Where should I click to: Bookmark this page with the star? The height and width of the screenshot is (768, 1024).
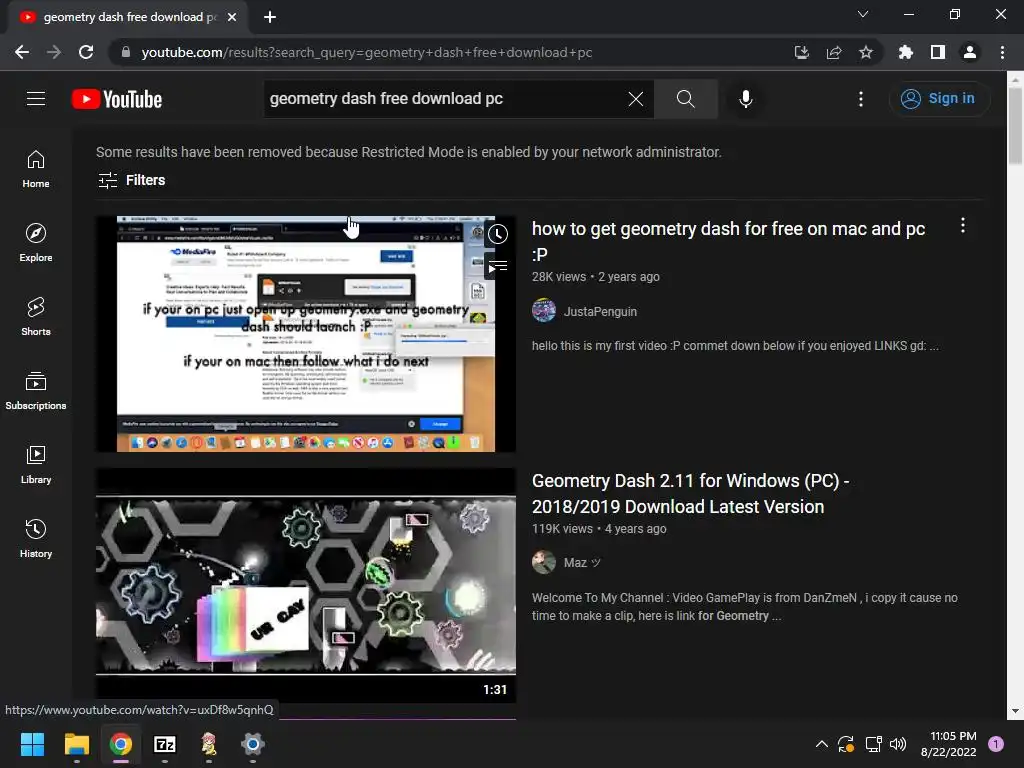(866, 52)
